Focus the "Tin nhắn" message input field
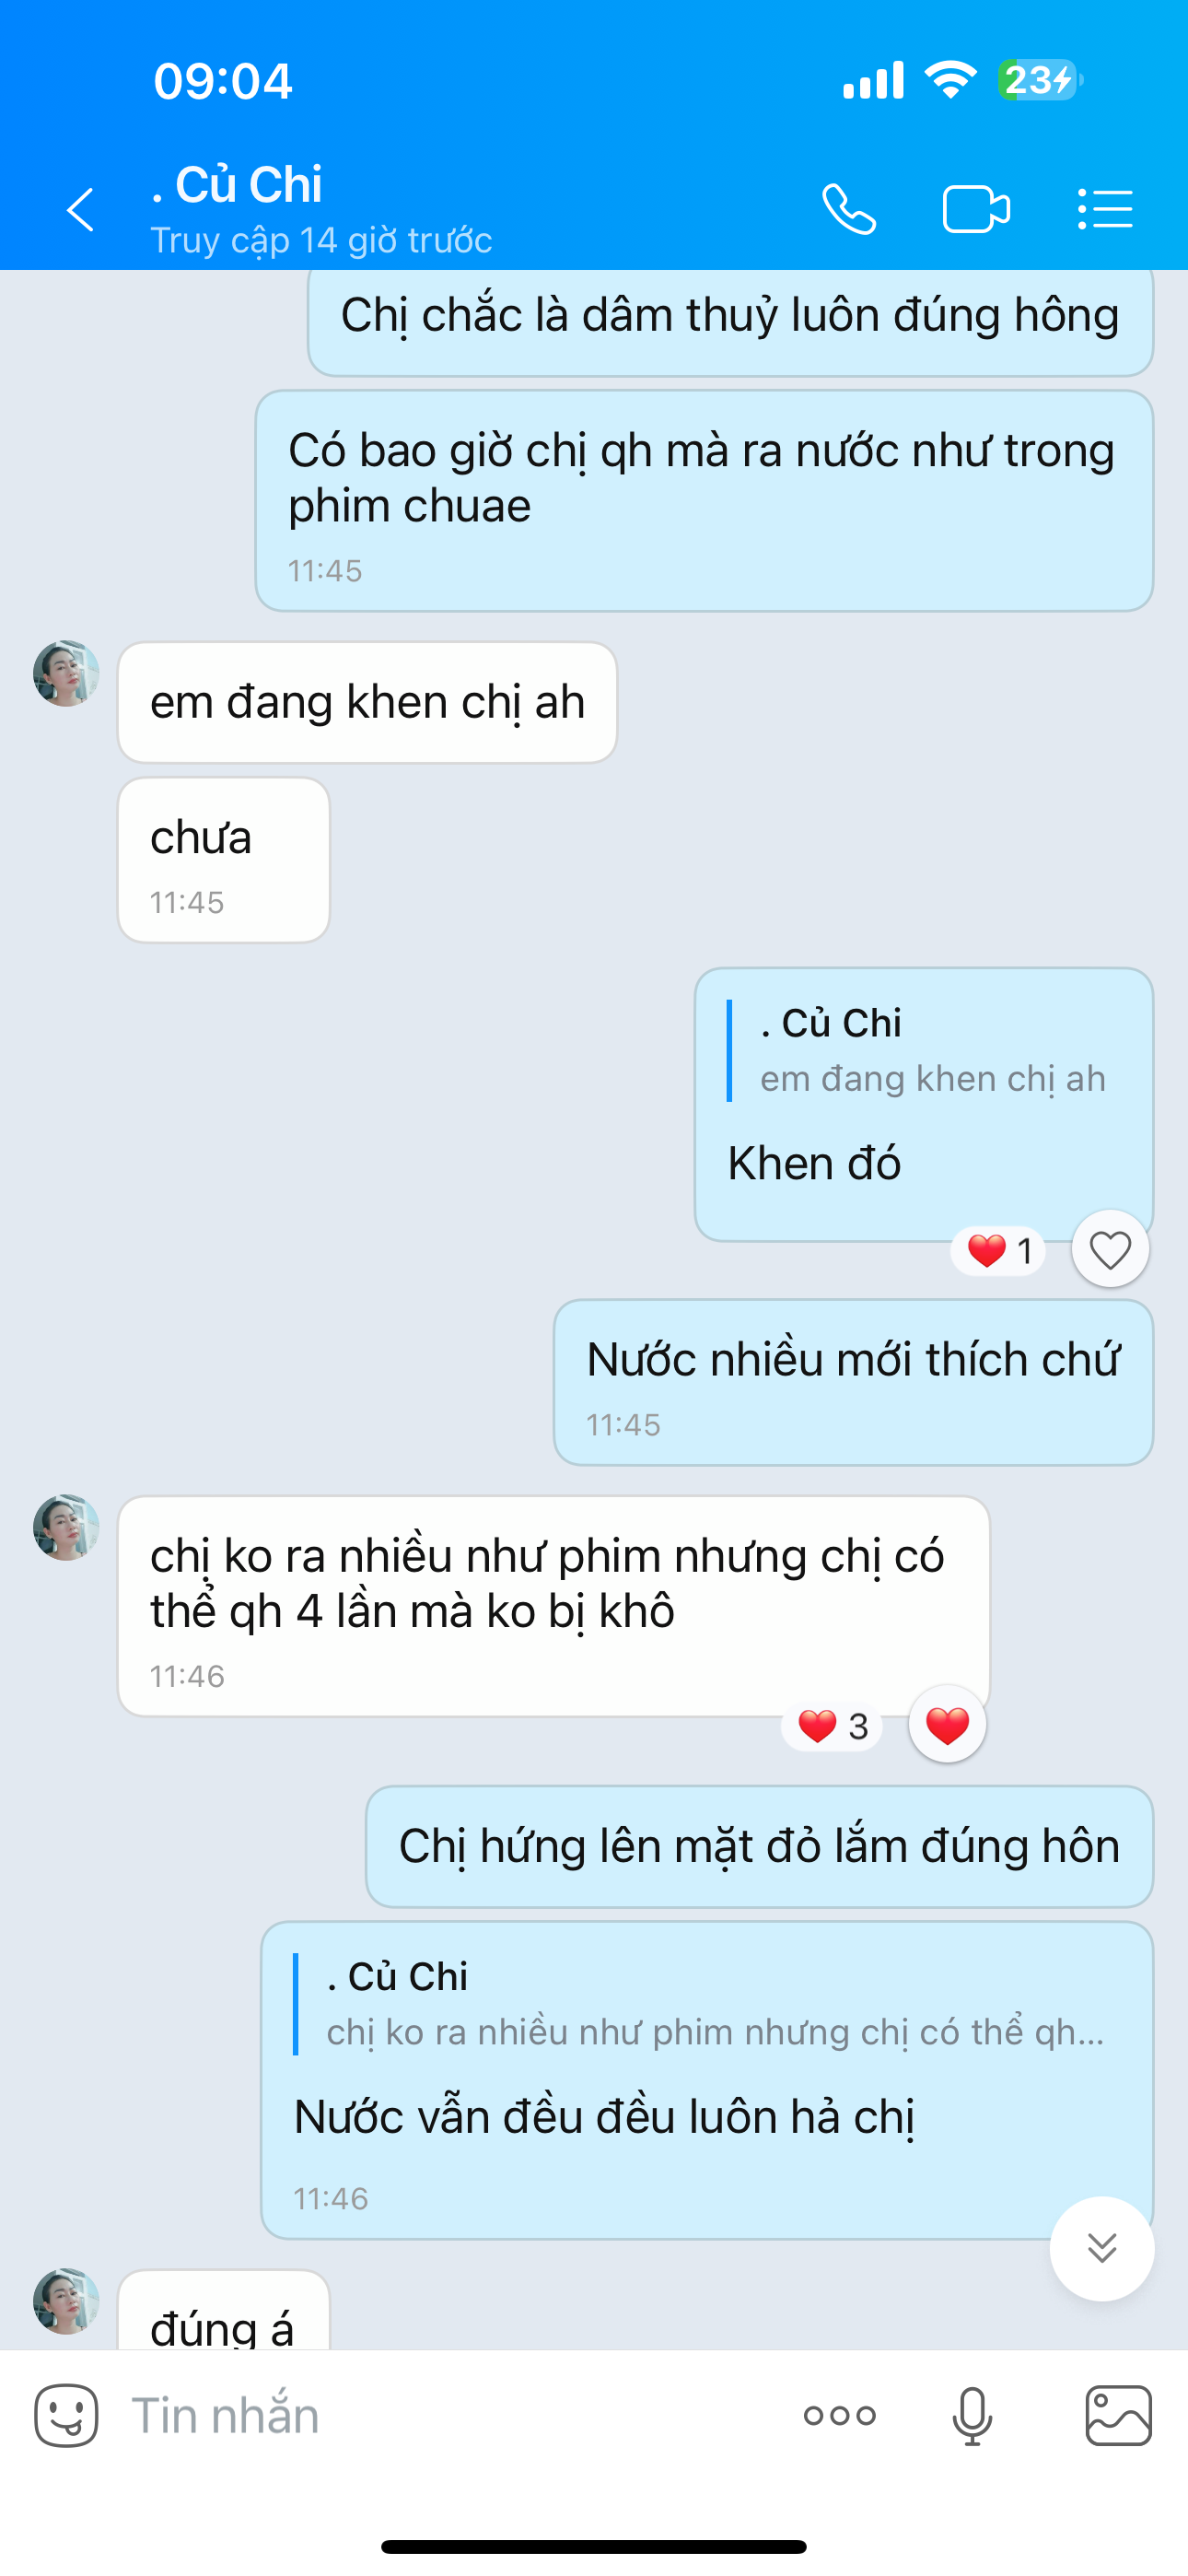This screenshot has width=1188, height=2576. (450, 2416)
